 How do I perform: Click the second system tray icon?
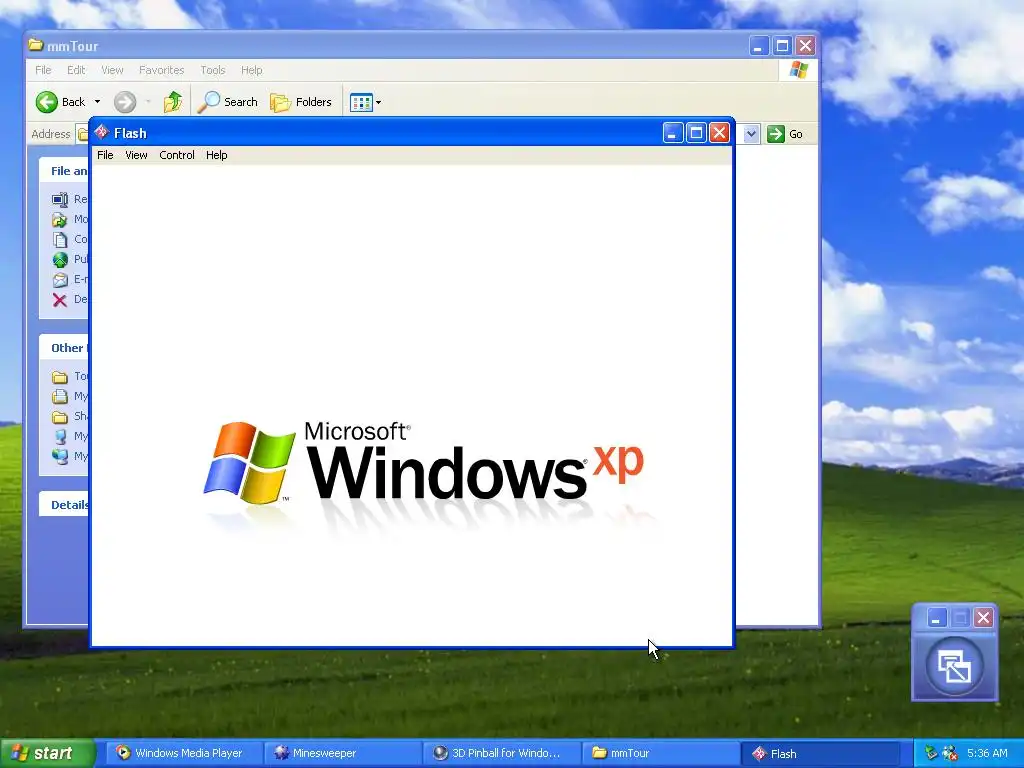click(950, 753)
